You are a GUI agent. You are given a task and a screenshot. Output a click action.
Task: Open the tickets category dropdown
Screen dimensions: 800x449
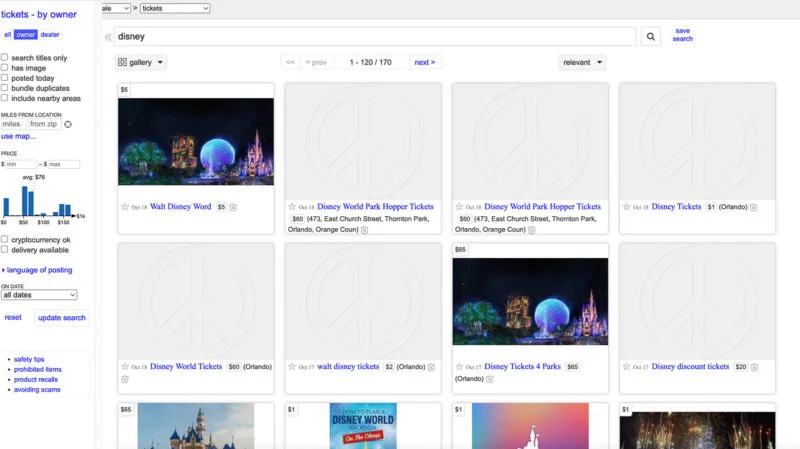175,8
